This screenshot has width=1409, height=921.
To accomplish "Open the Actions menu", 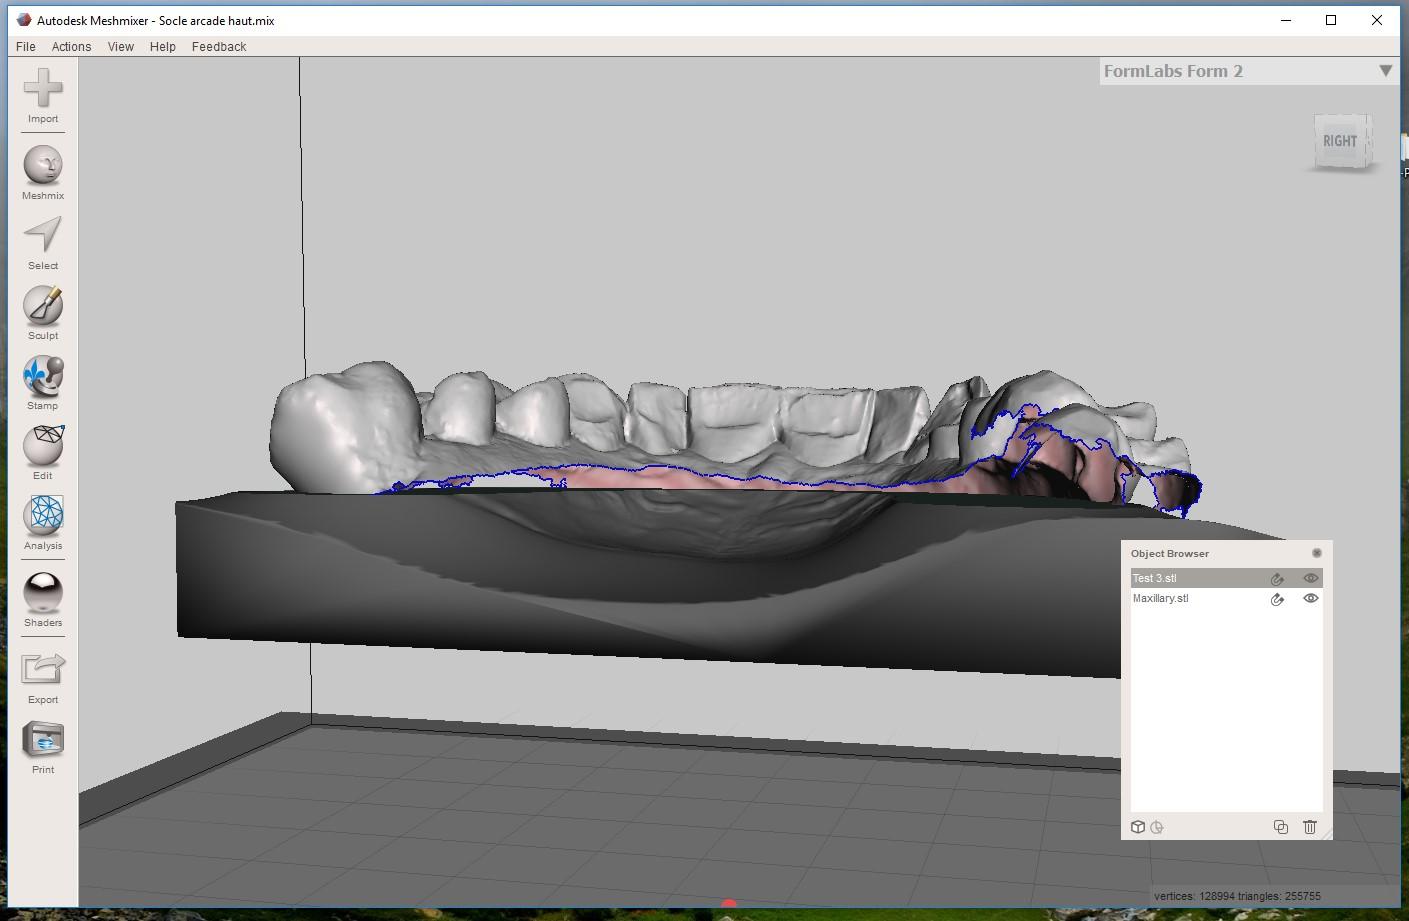I will point(71,47).
